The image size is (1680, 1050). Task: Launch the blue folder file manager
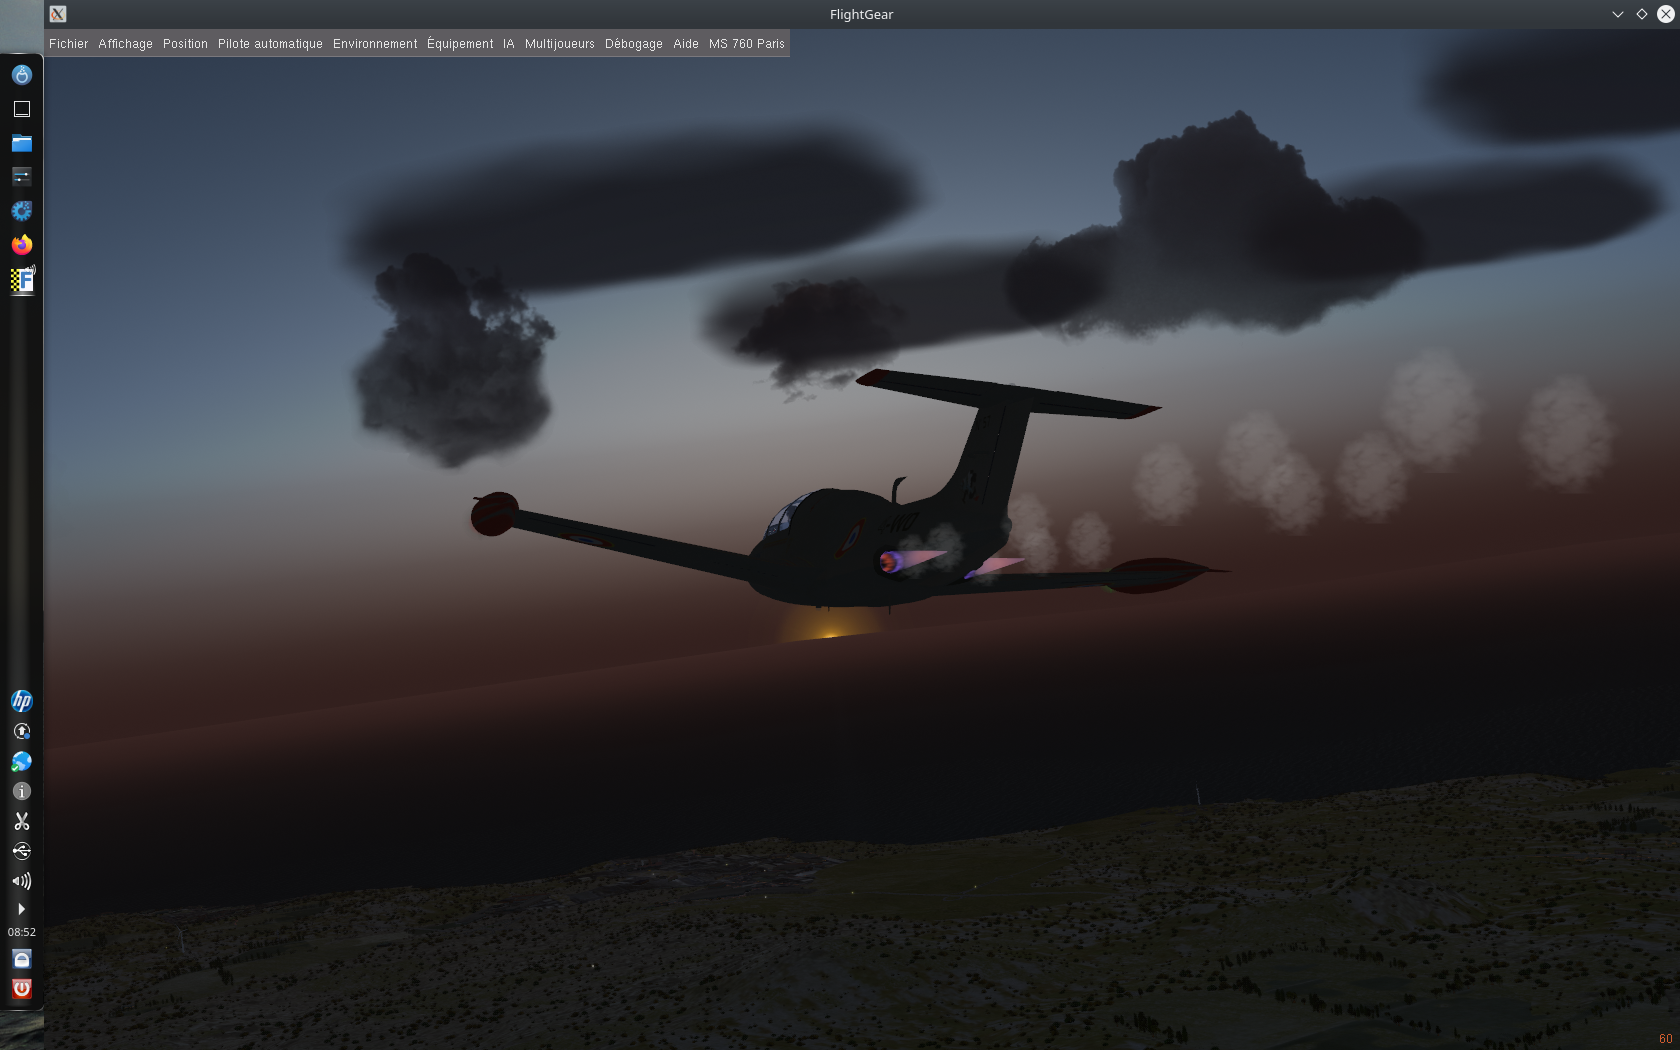(22, 143)
